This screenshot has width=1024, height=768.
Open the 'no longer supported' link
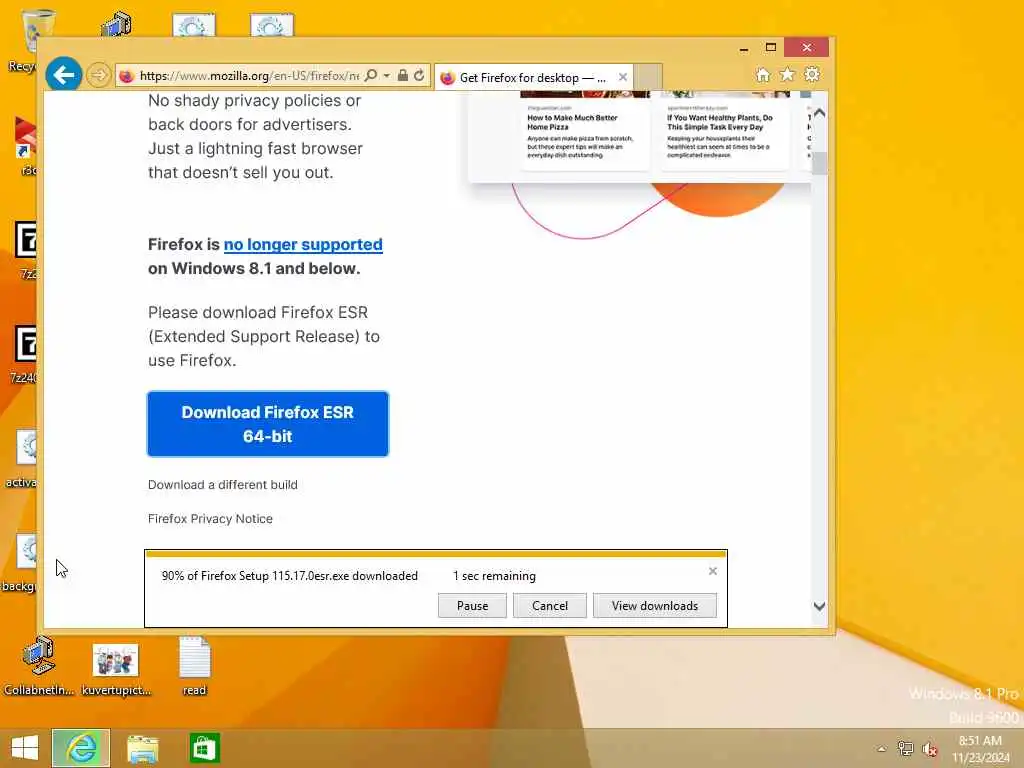click(303, 244)
